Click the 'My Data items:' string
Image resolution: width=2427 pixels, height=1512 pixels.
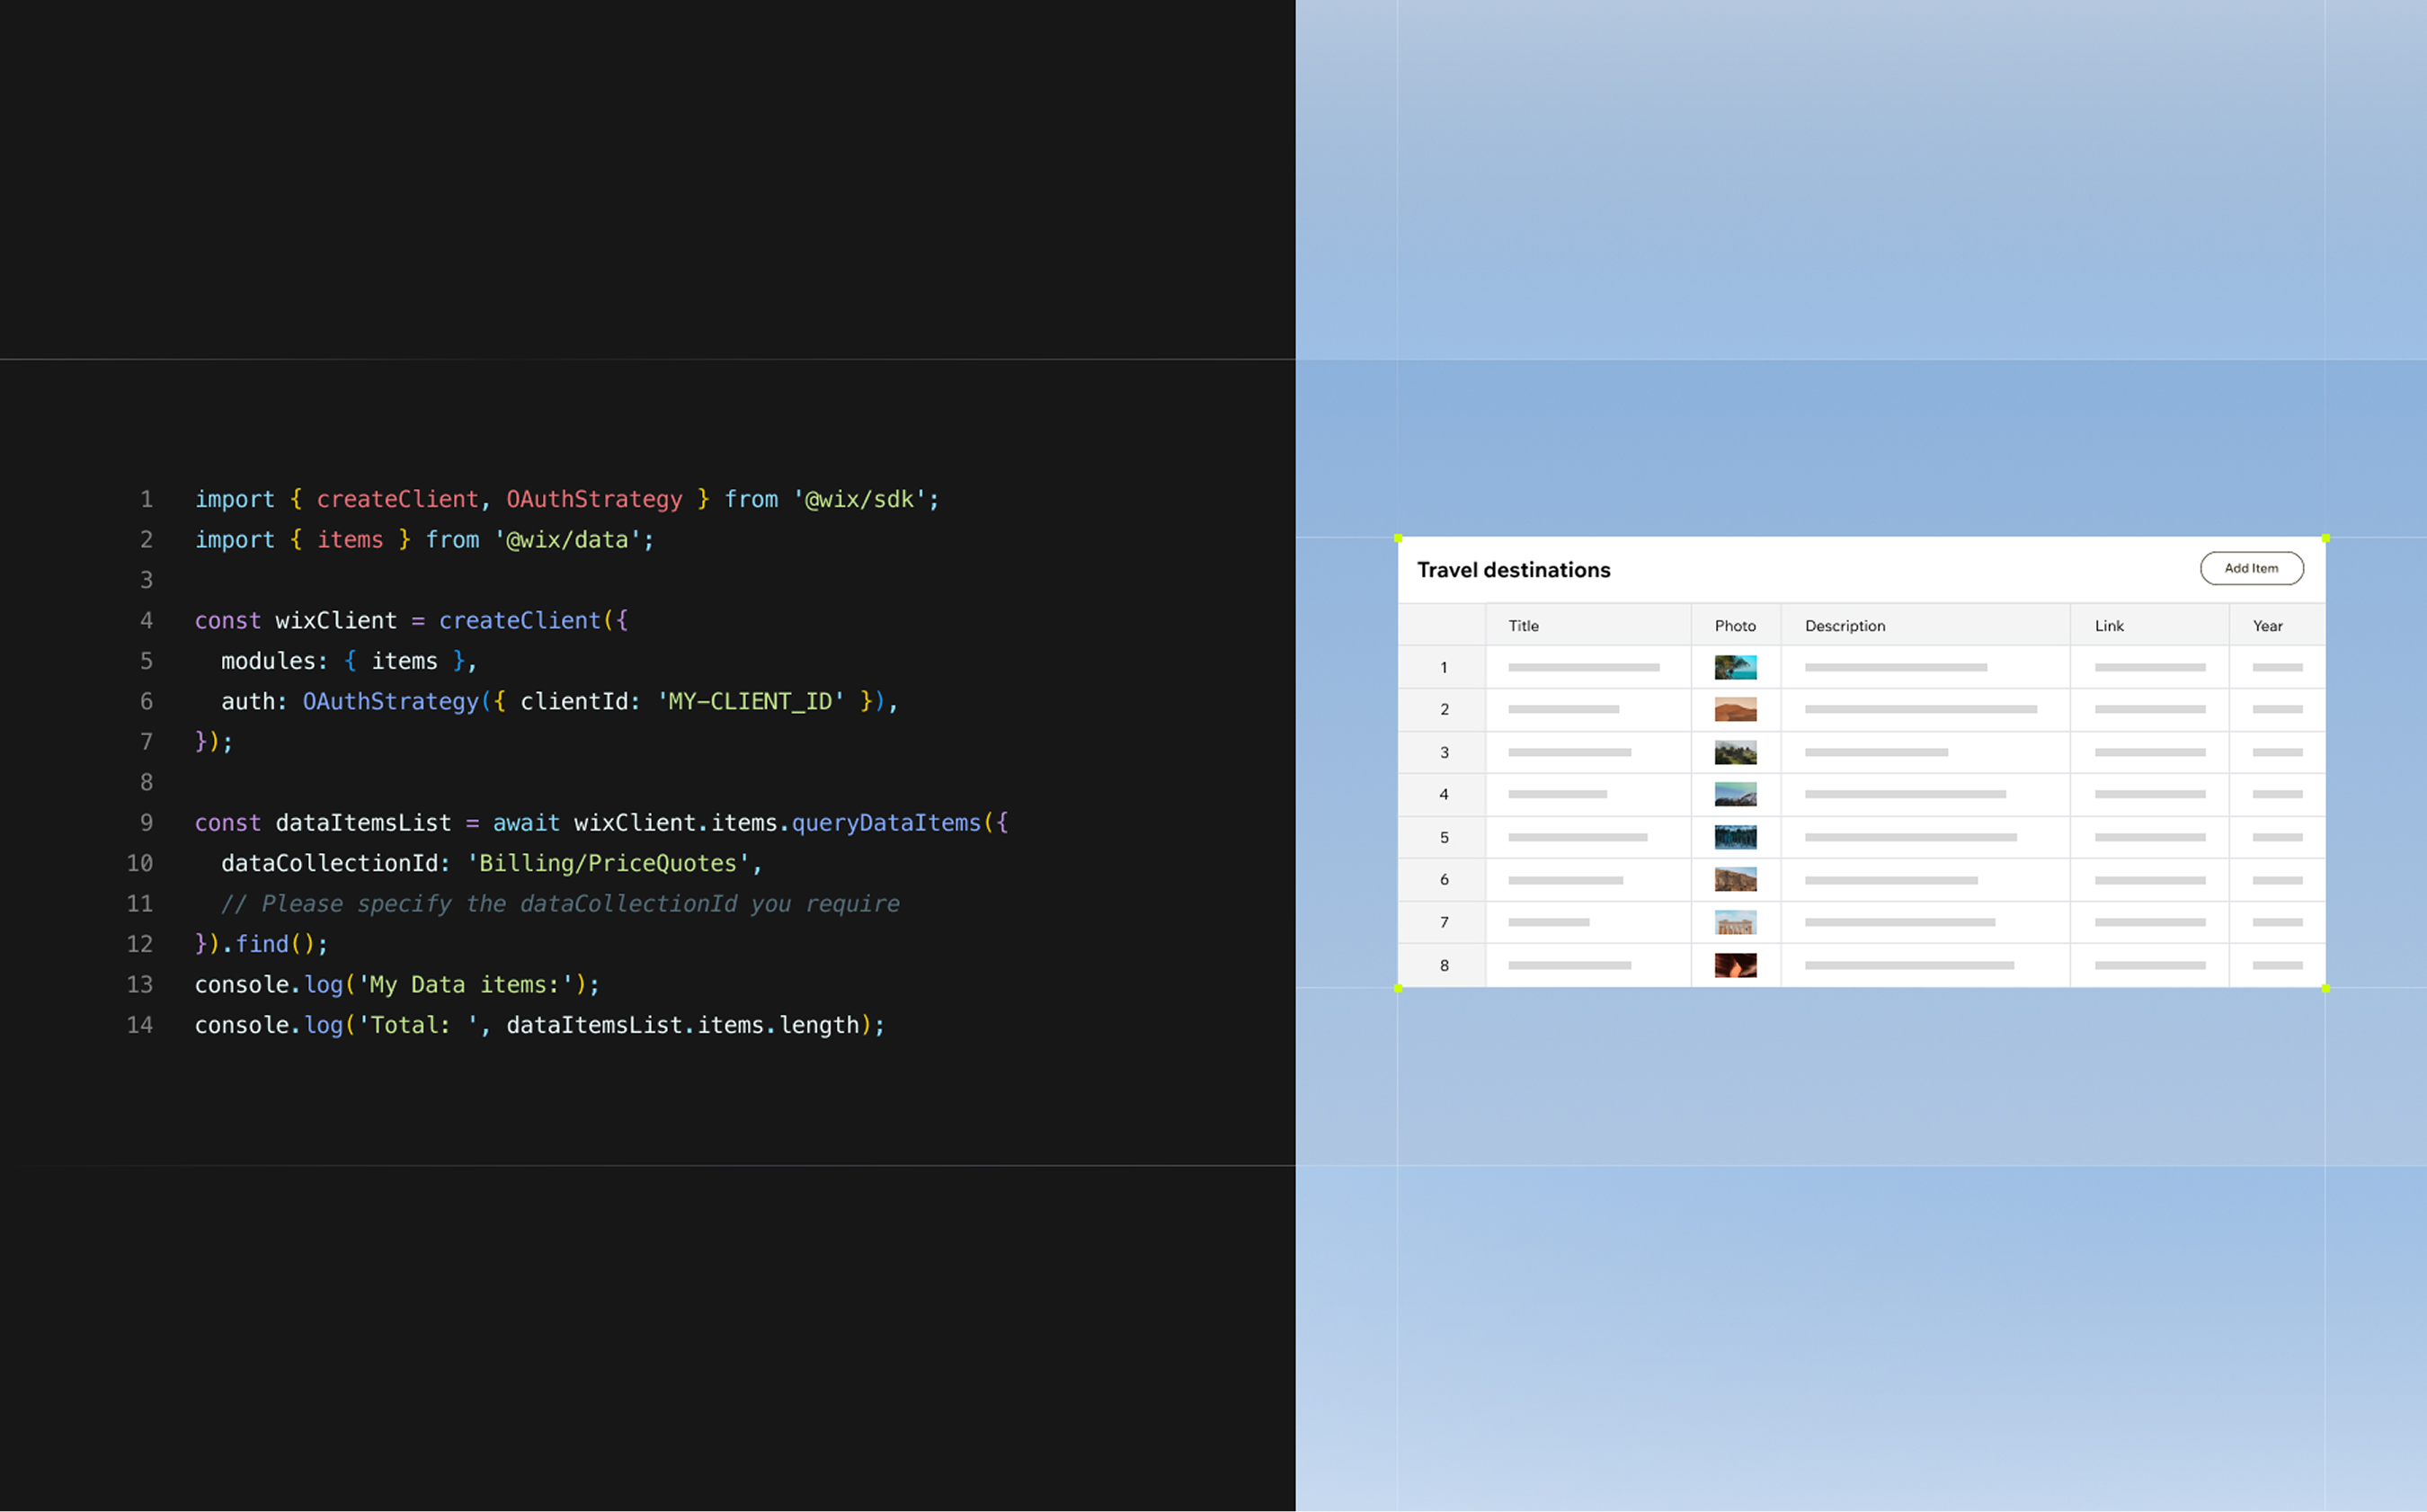466,985
